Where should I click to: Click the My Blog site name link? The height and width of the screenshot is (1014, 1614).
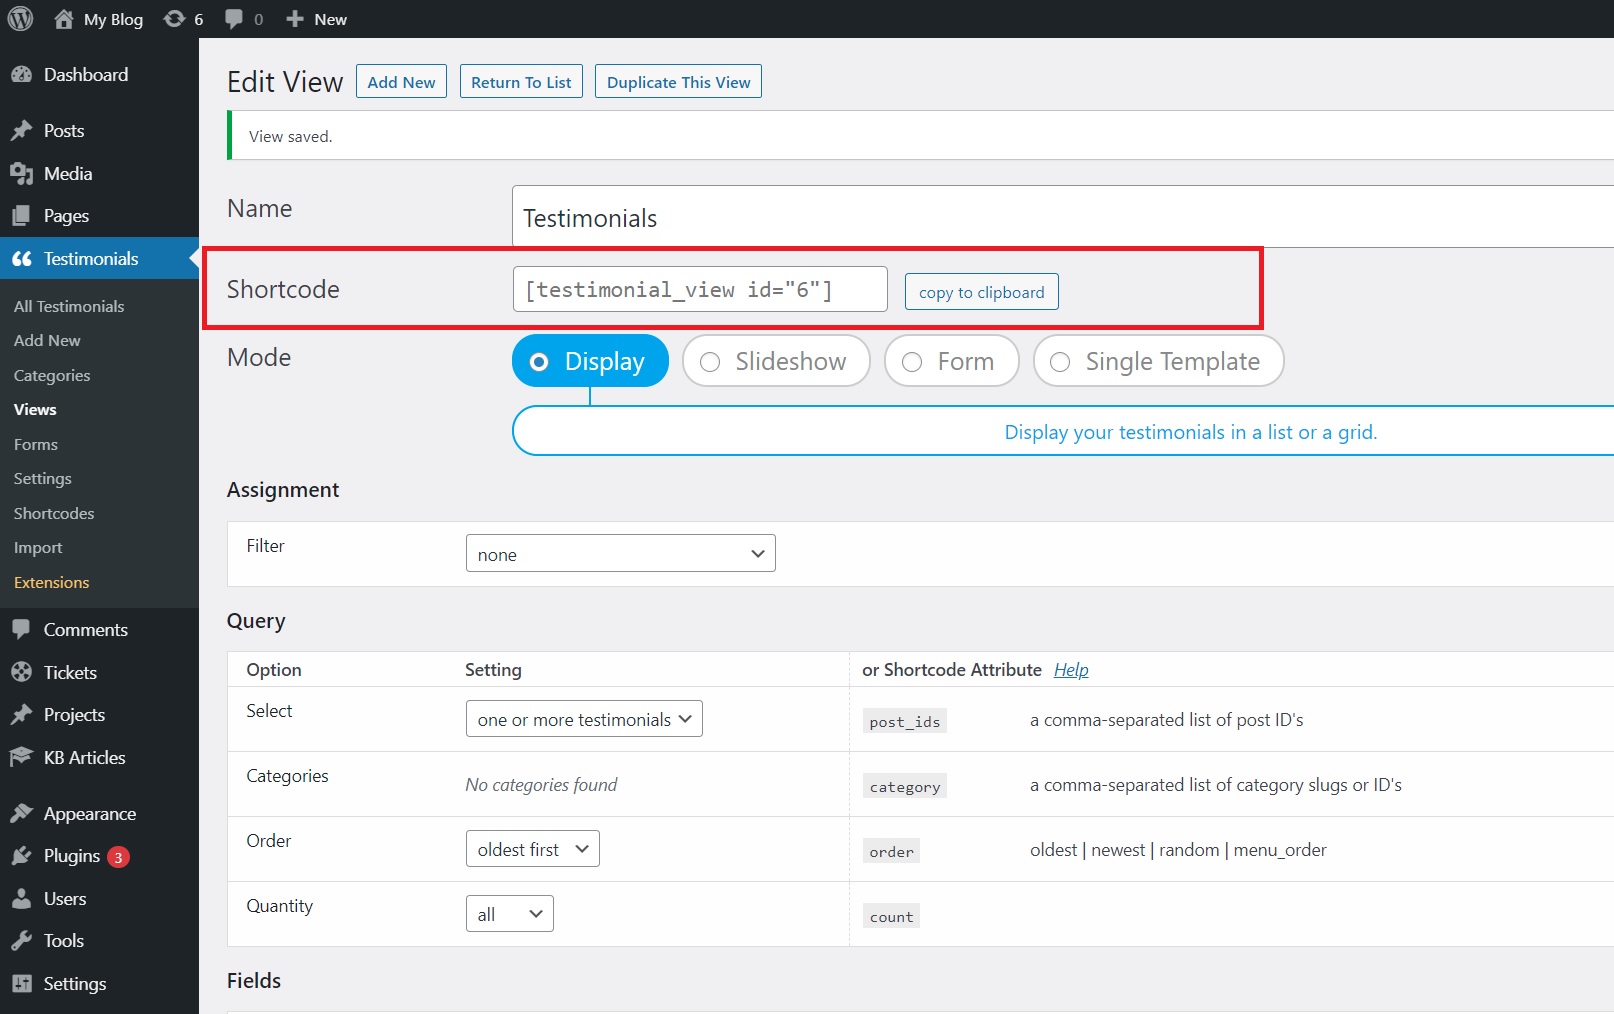(x=113, y=19)
